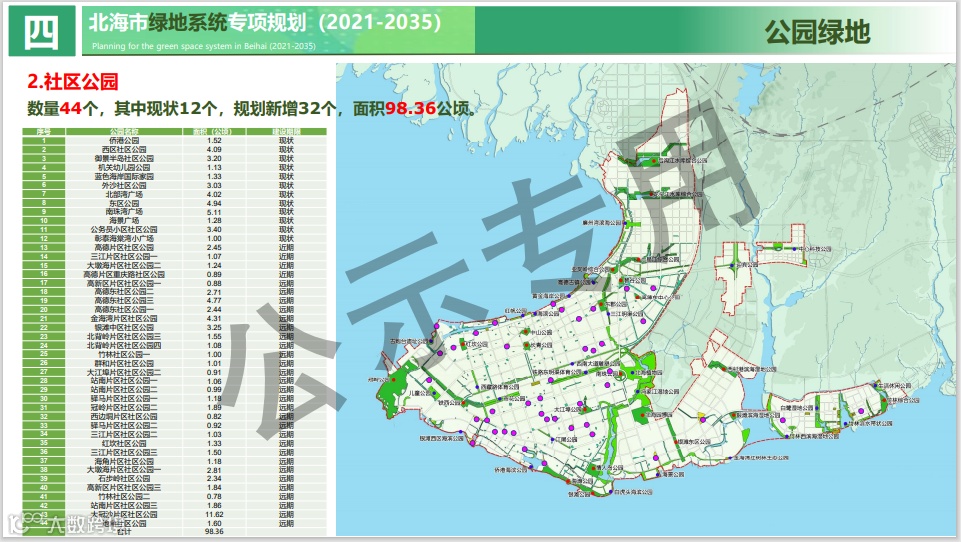
Task: Select table row '高德片区重庆路社区公园'
Action: 175,274
